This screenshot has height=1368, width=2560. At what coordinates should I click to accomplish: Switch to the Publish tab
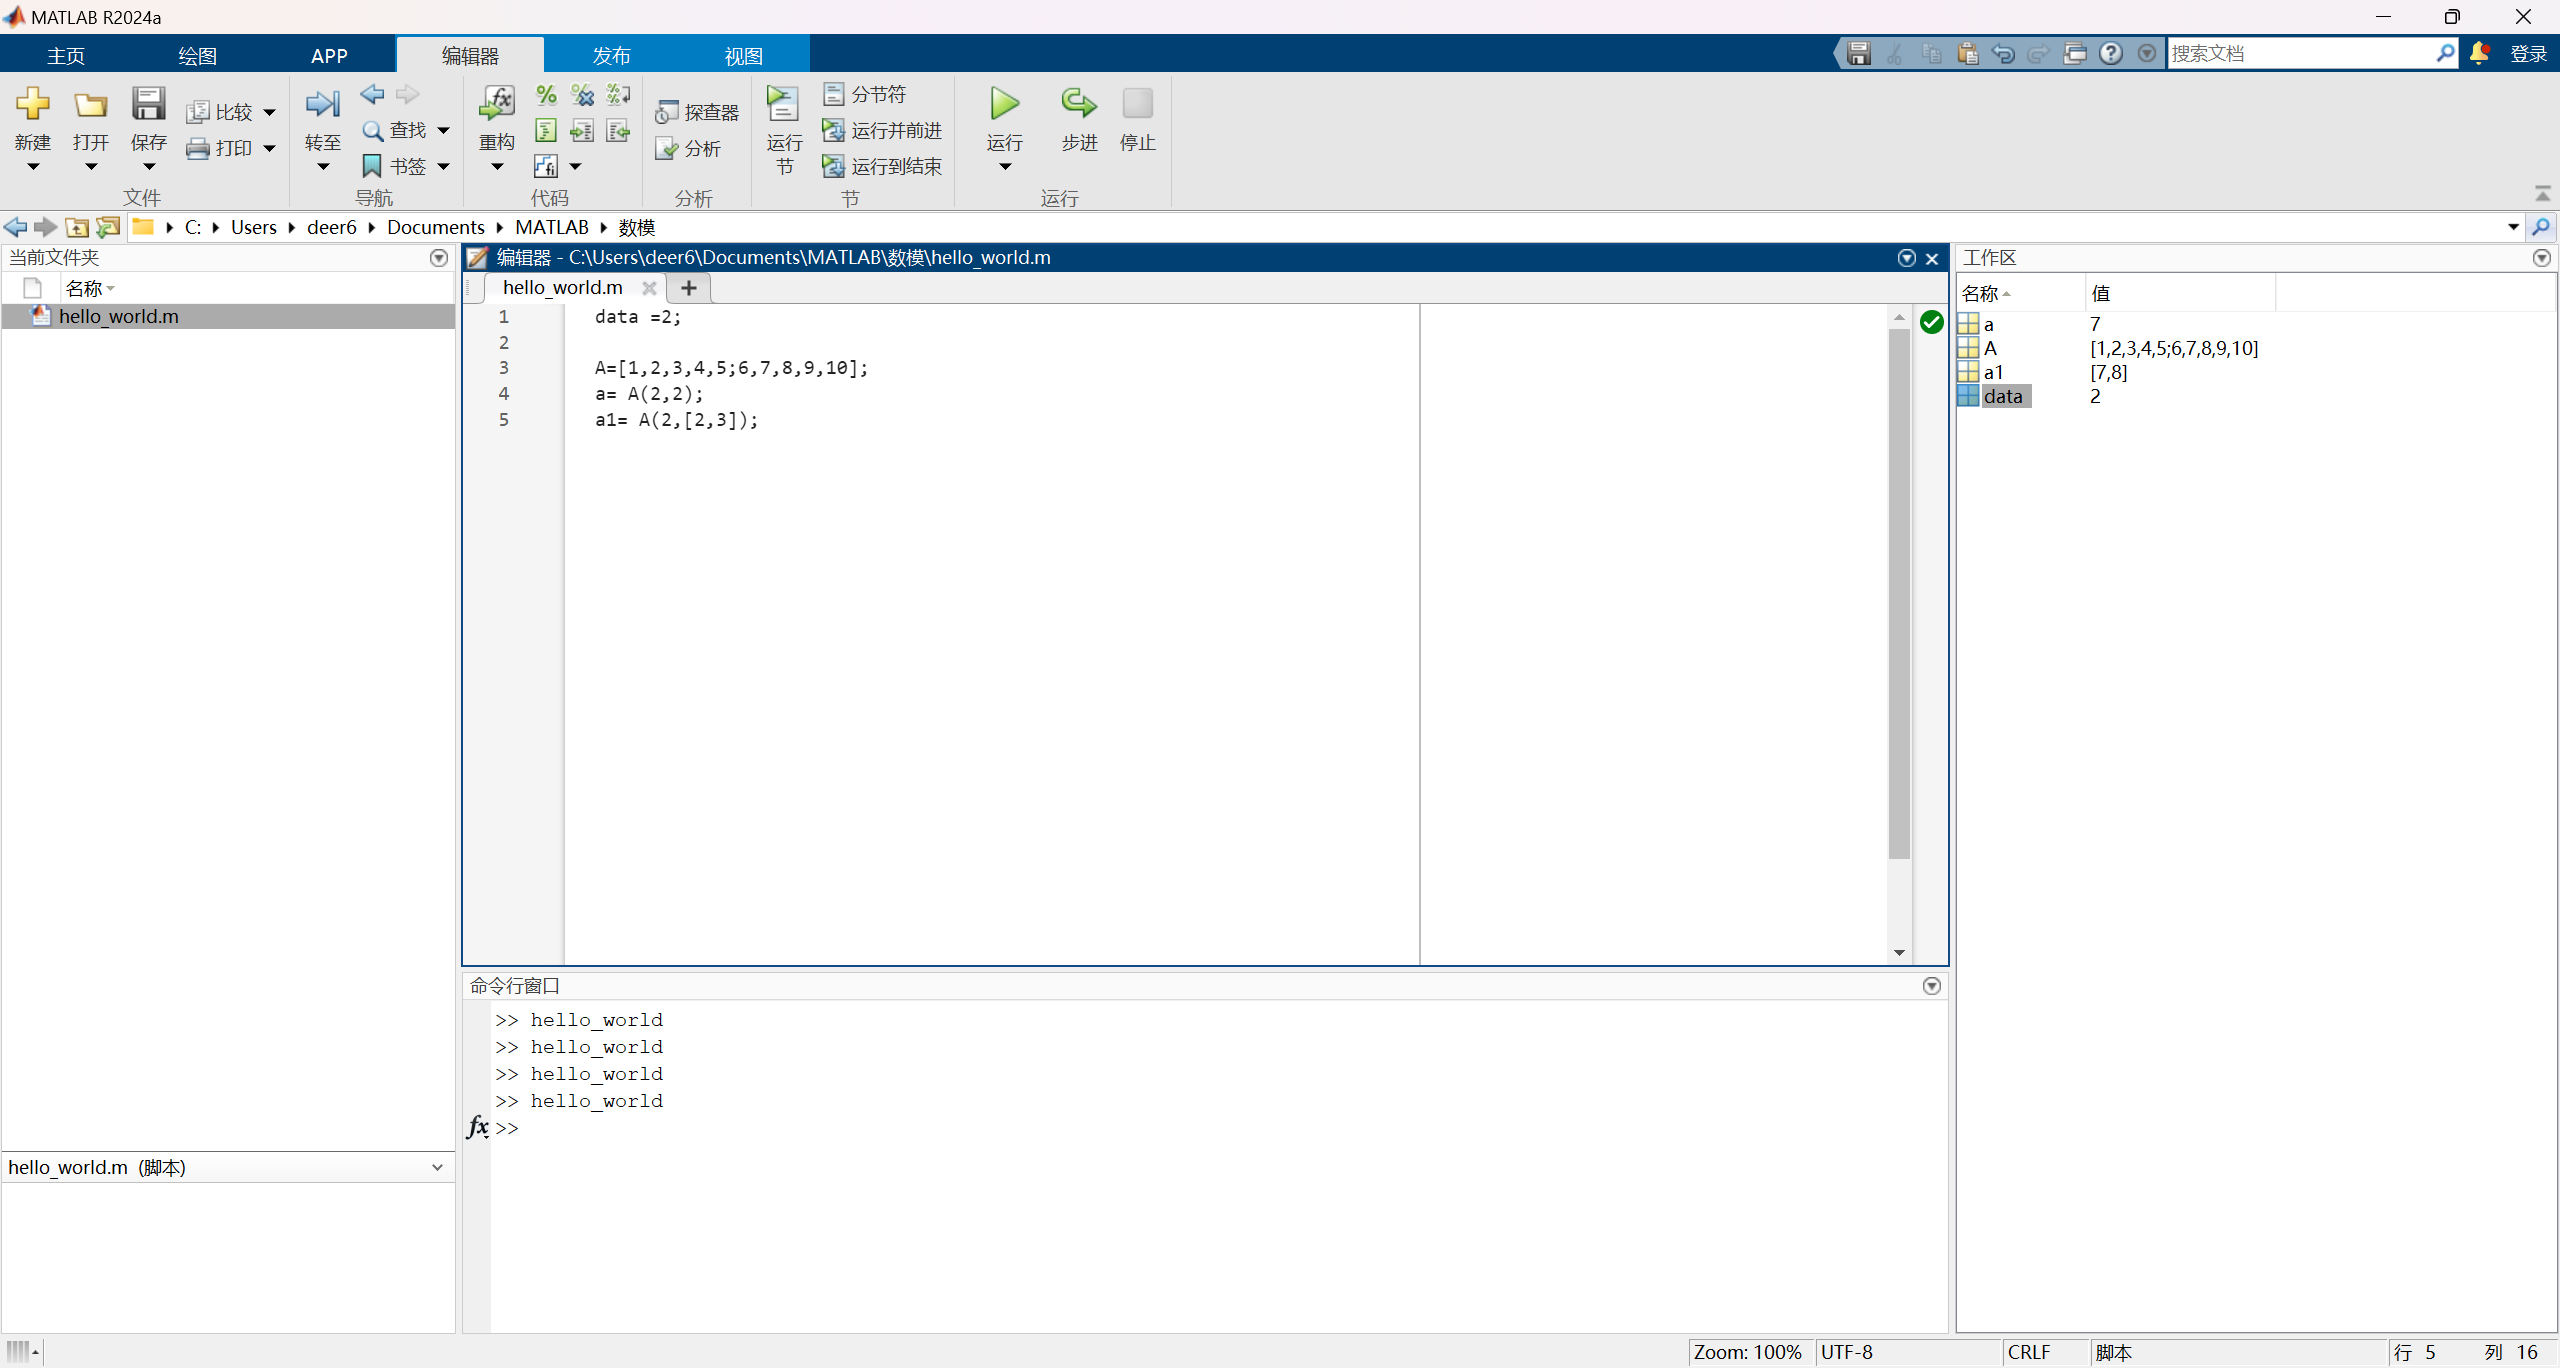click(611, 55)
